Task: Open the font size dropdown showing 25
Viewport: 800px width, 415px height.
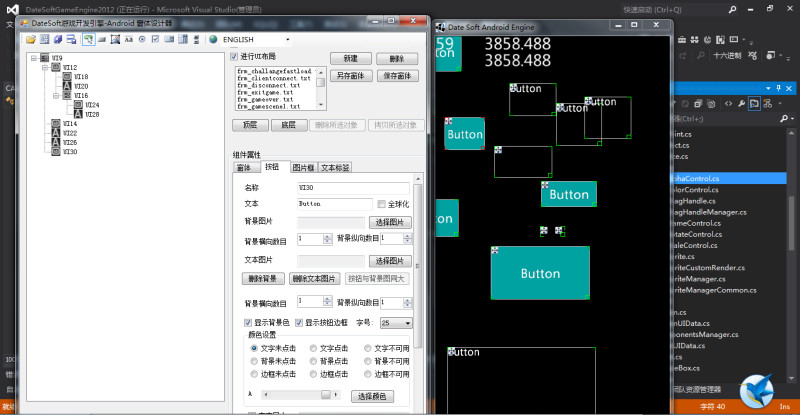Action: pyautogui.click(x=395, y=323)
